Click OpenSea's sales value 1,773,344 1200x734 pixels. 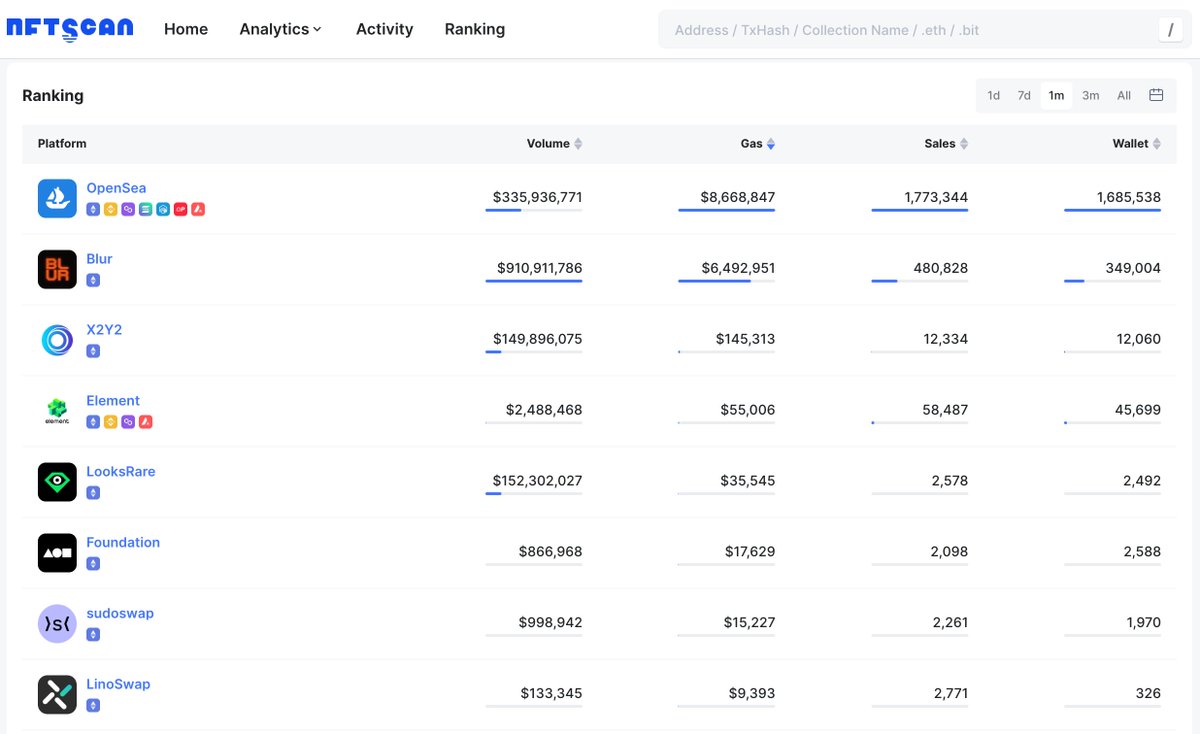(x=936, y=197)
